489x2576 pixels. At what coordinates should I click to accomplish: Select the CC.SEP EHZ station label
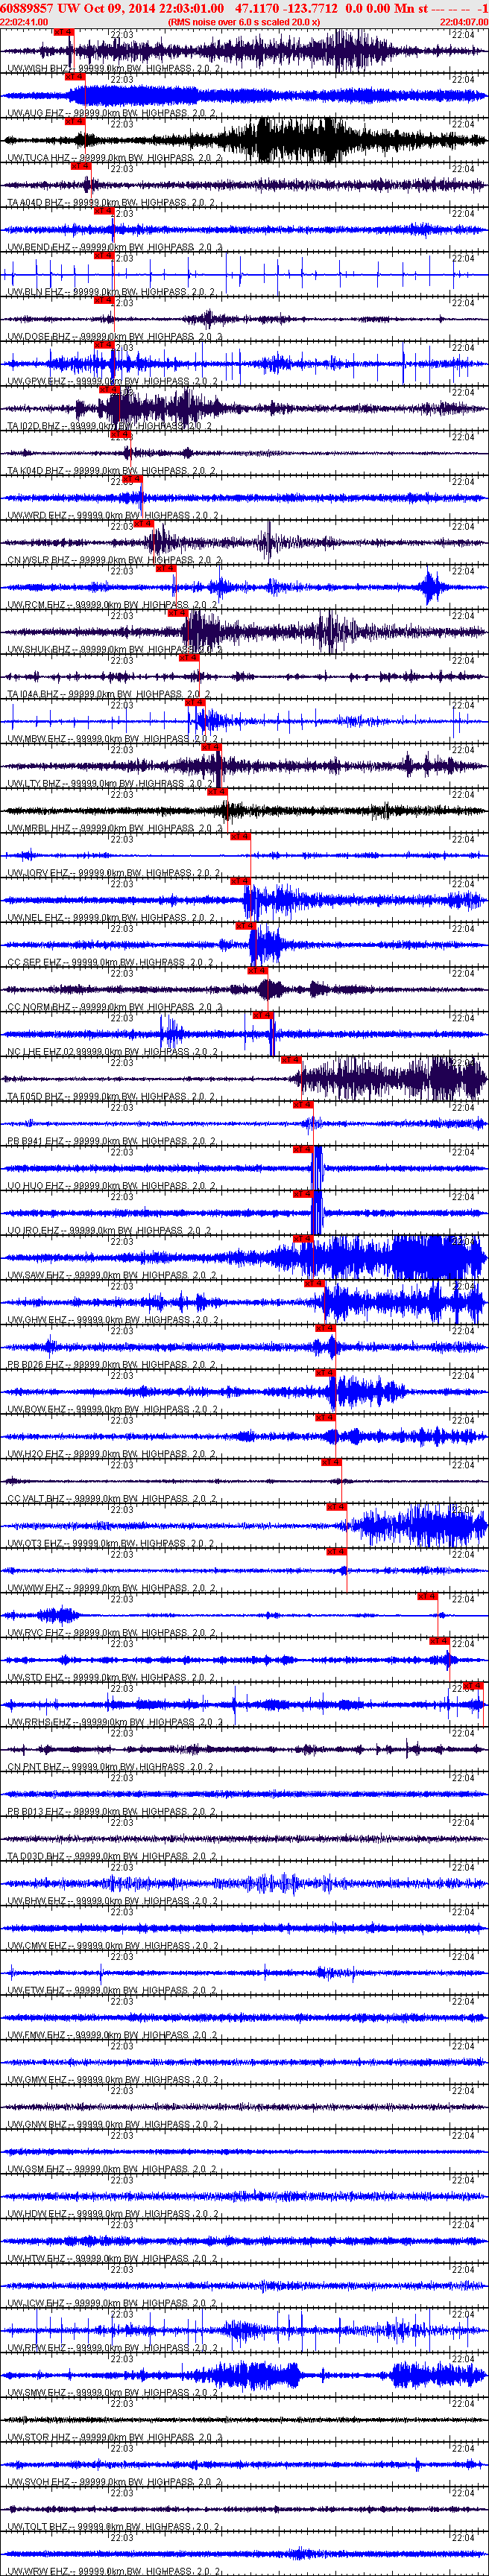click(111, 963)
